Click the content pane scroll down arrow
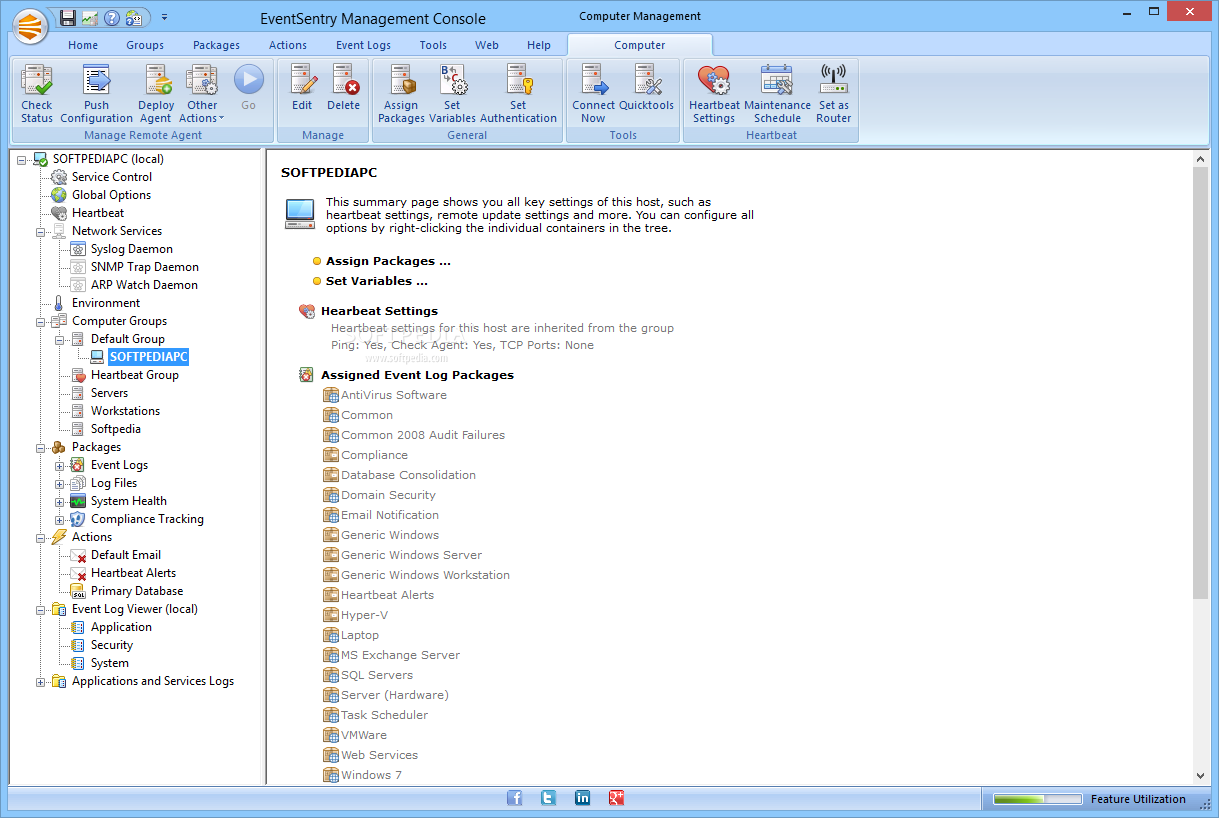This screenshot has width=1219, height=818. click(1200, 775)
